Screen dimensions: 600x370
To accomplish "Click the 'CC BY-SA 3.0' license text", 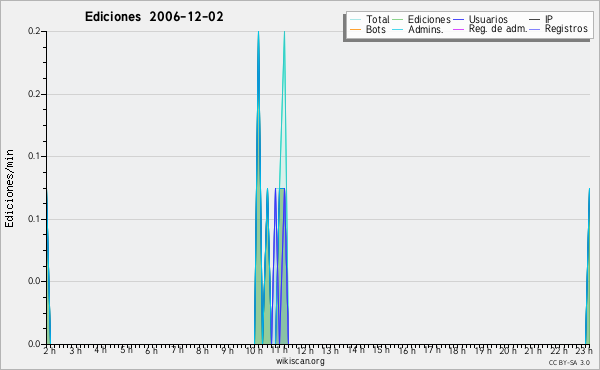I will [569, 363].
